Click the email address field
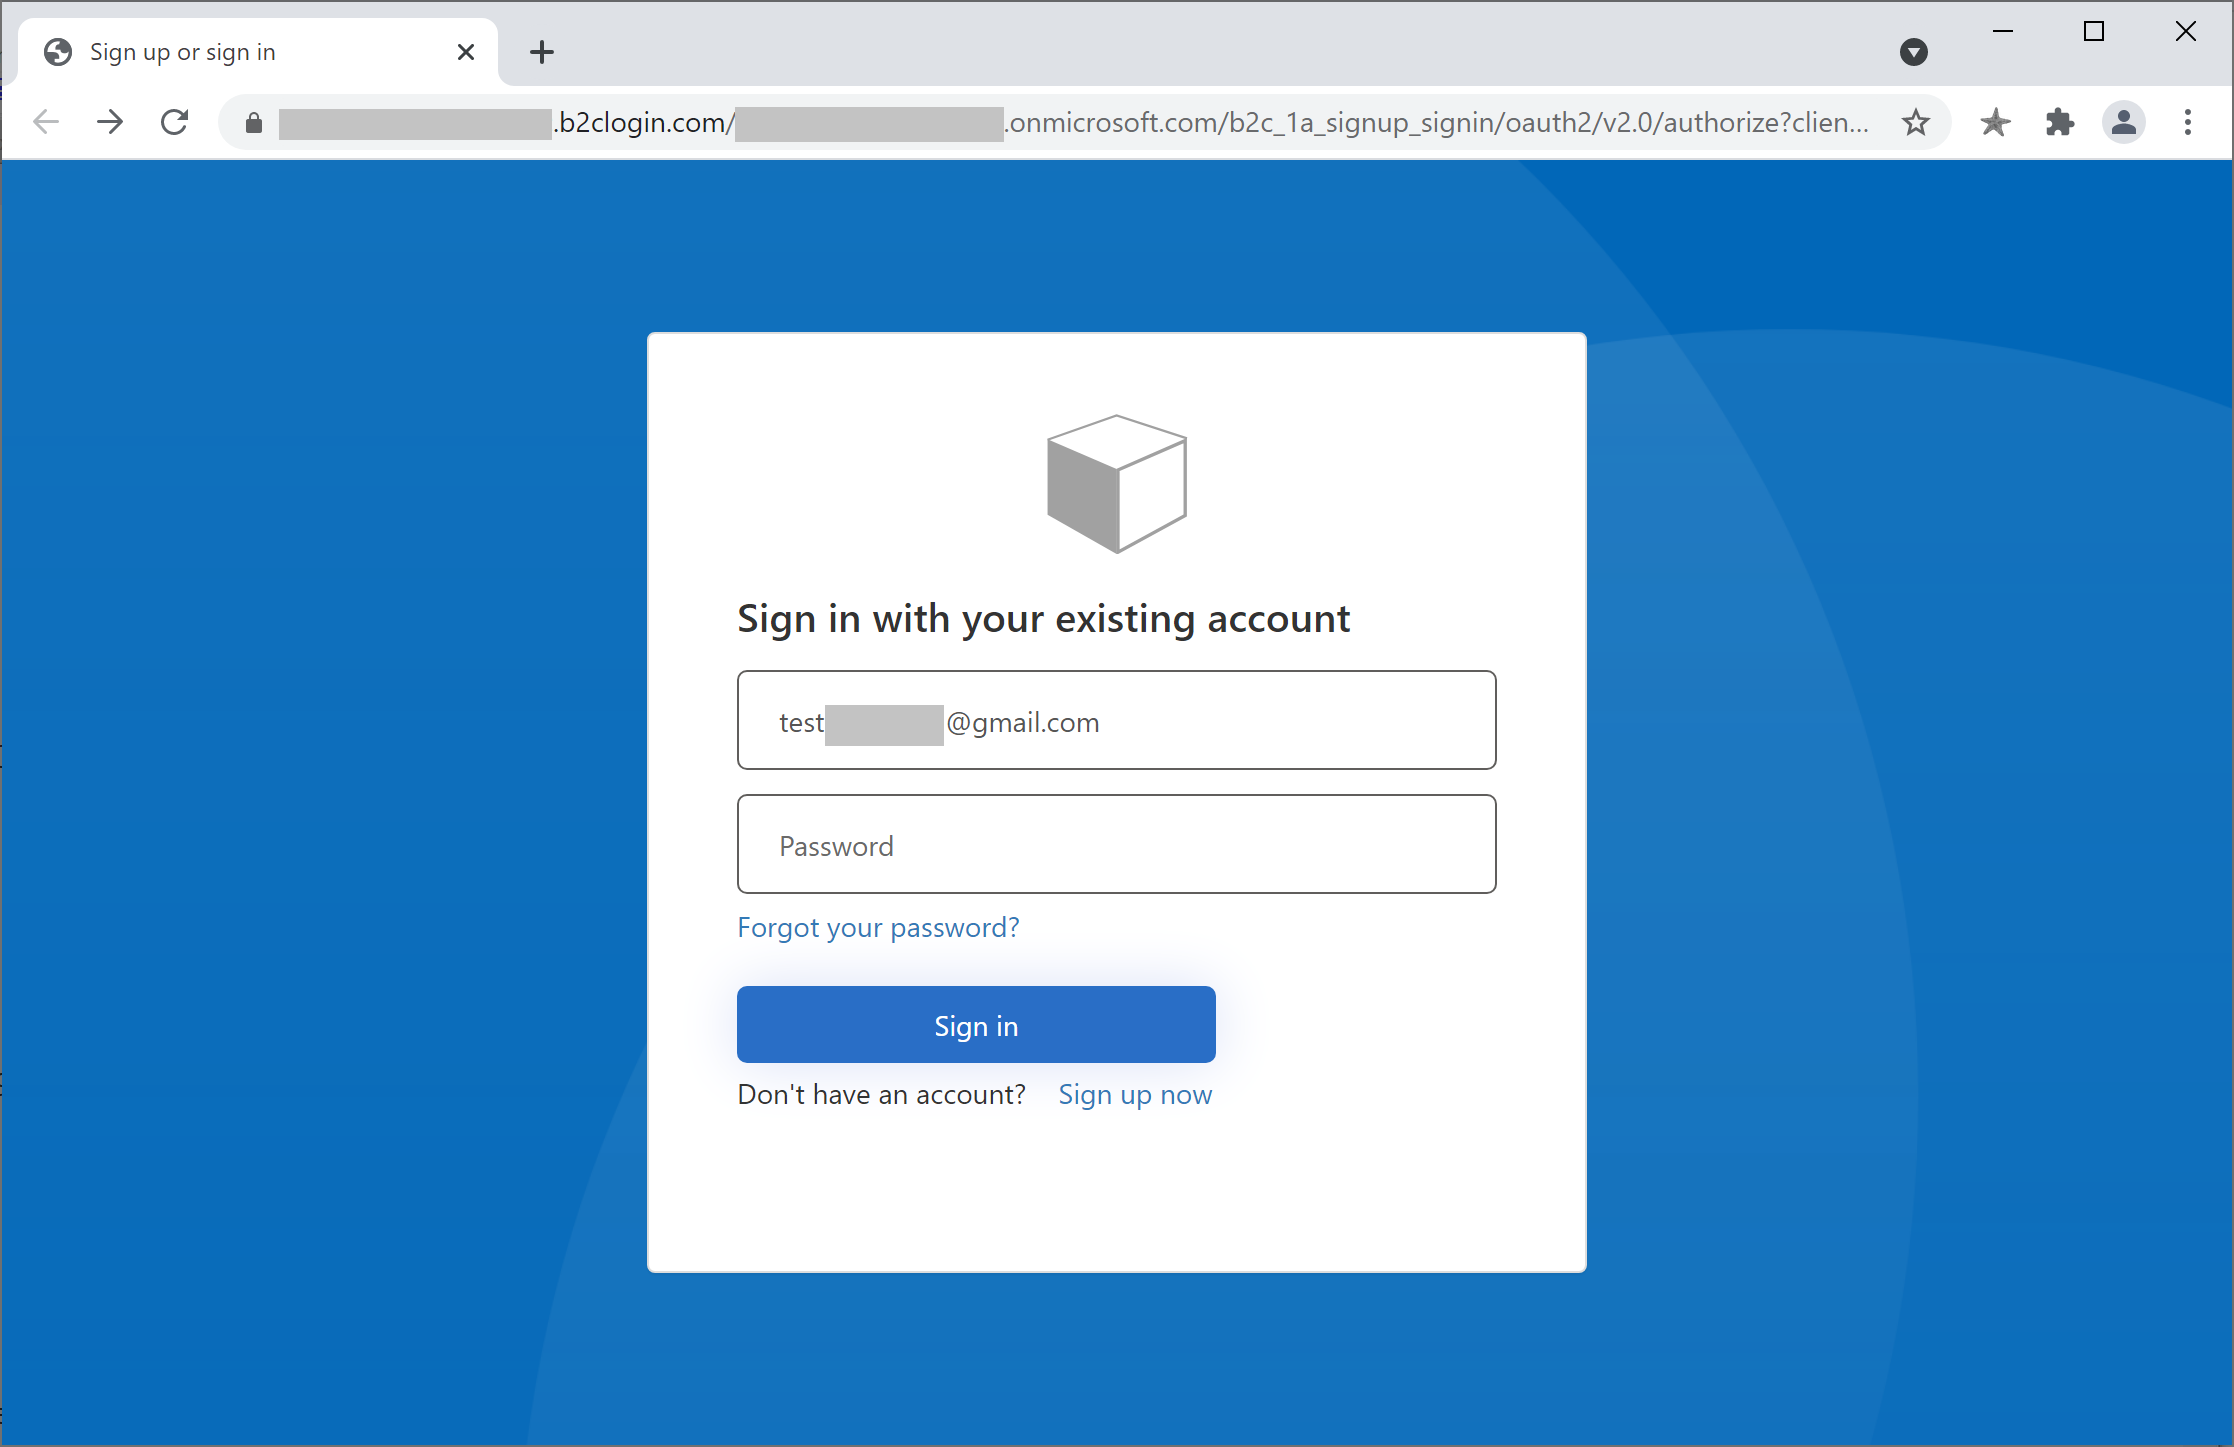2234x1447 pixels. click(1117, 720)
